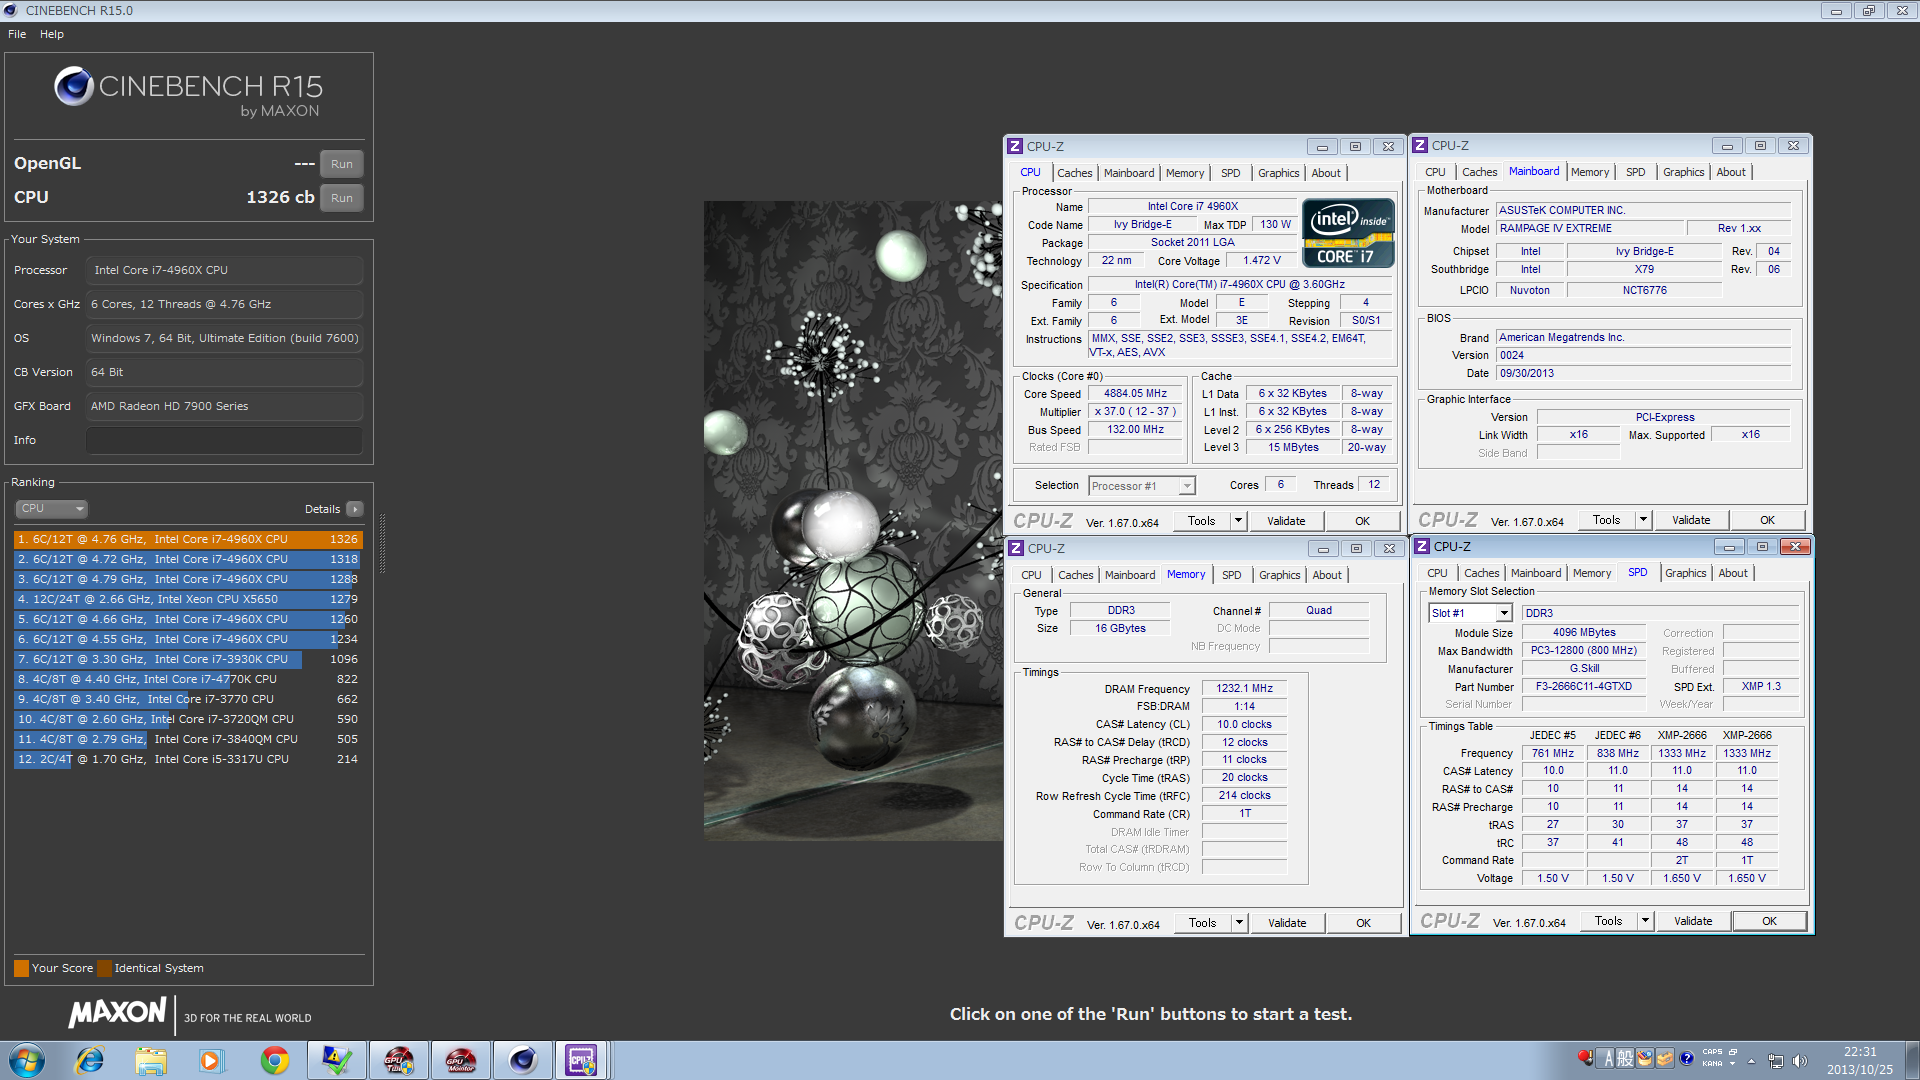Open Slot #1 memory slot dropdown

point(1503,613)
